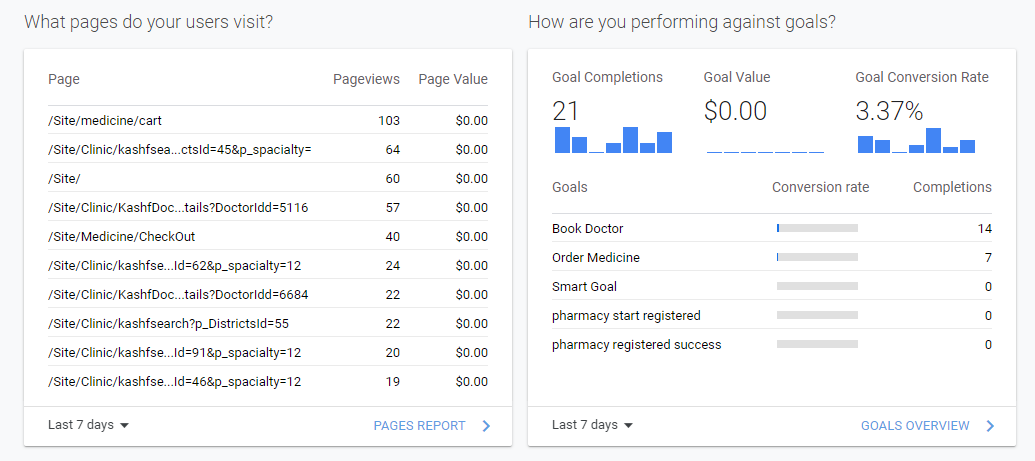The image size is (1035, 461).
Task: Click the PAGES REPORT arrow icon
Action: point(486,426)
